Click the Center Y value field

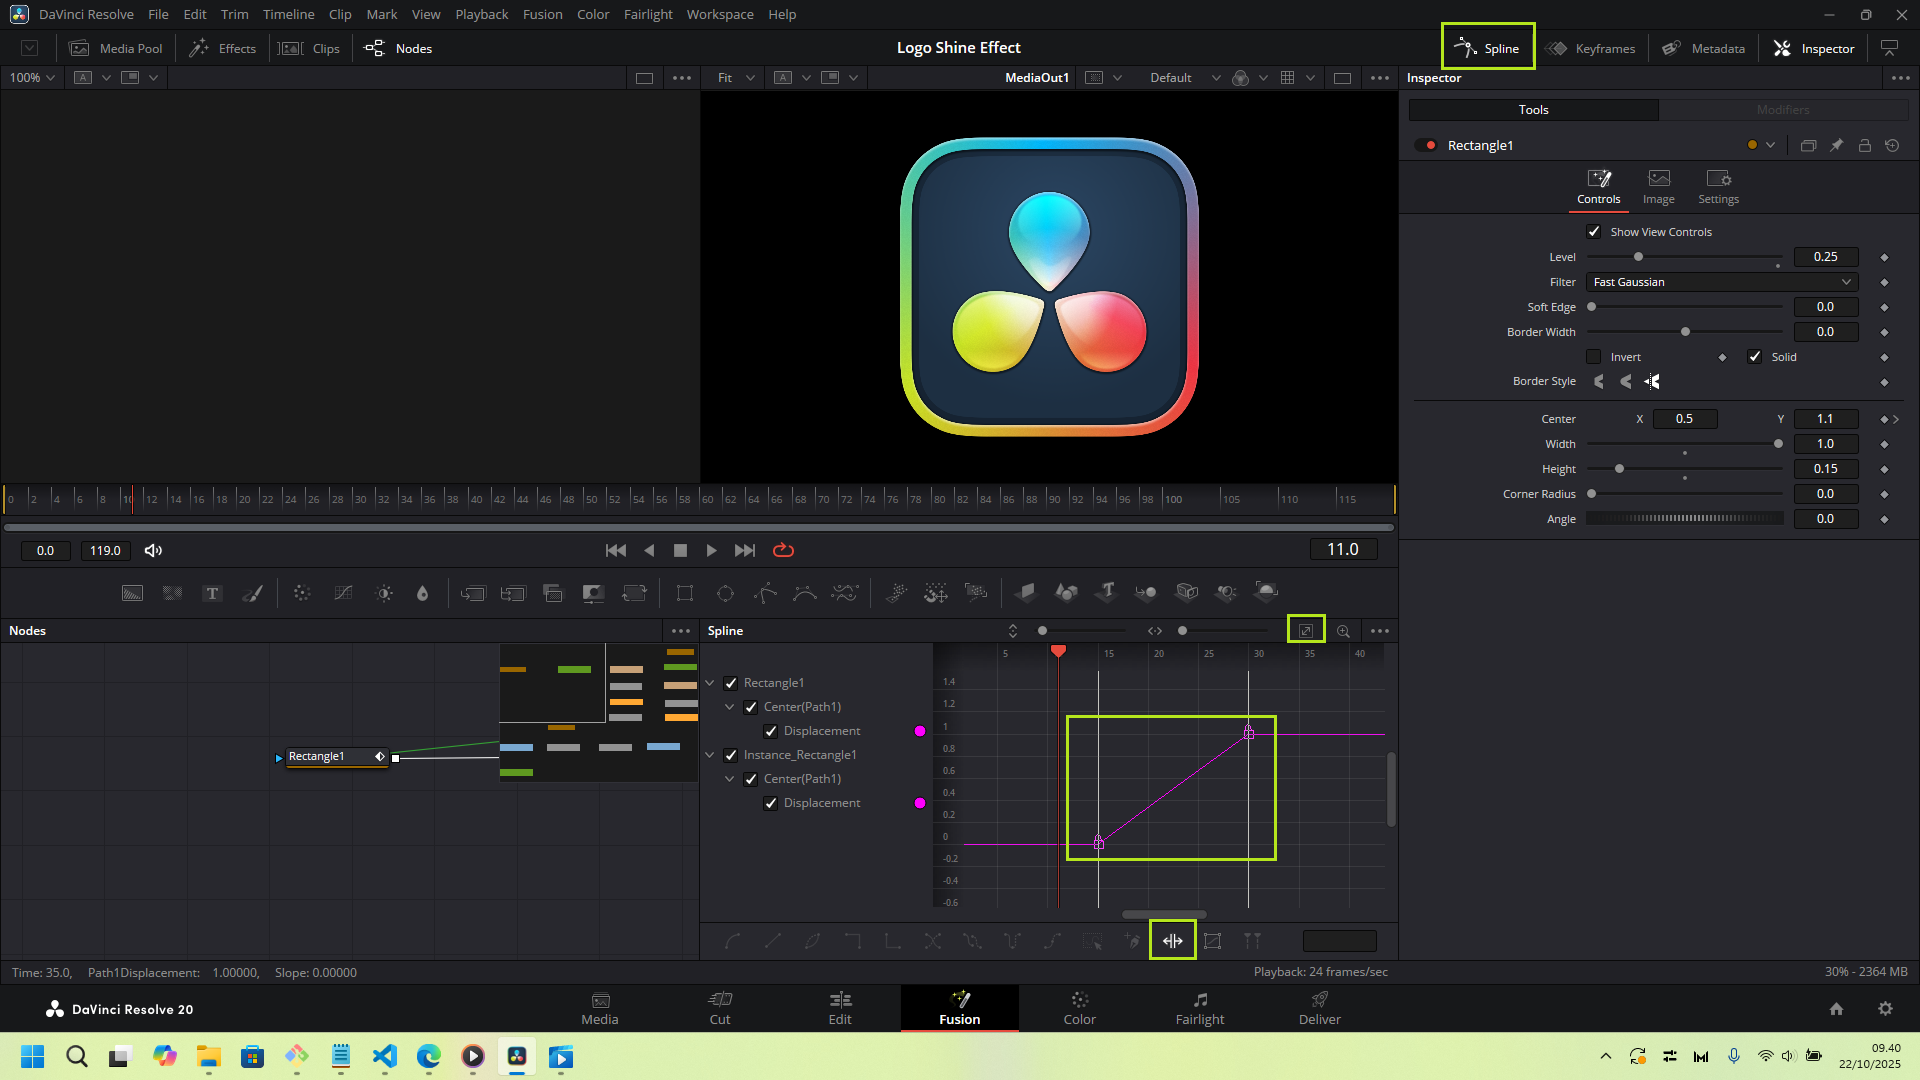(1825, 419)
